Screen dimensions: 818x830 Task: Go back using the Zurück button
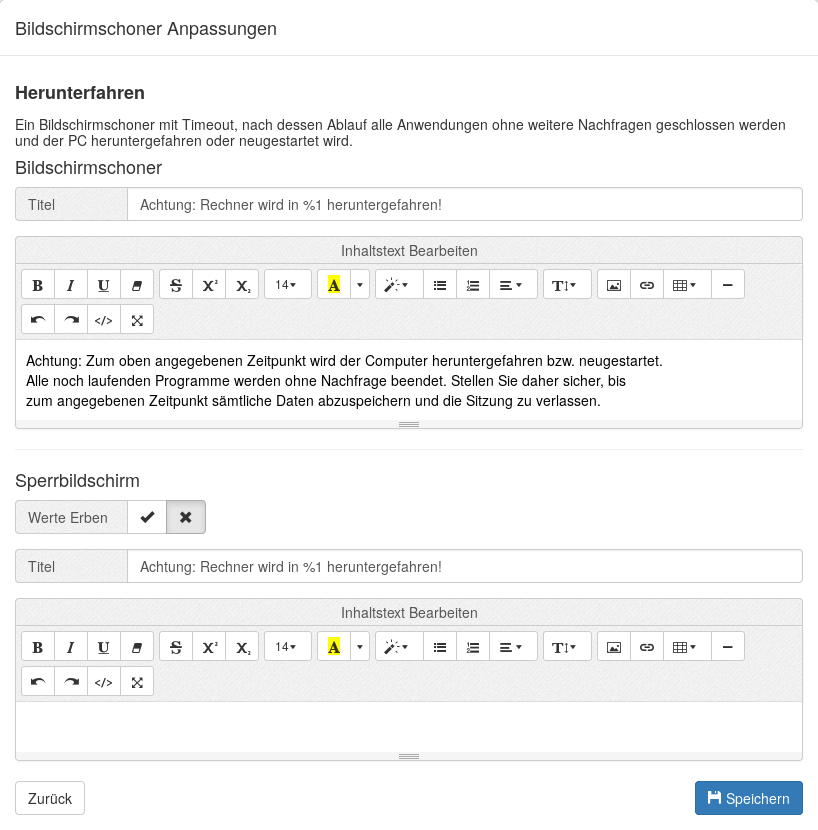coord(49,798)
